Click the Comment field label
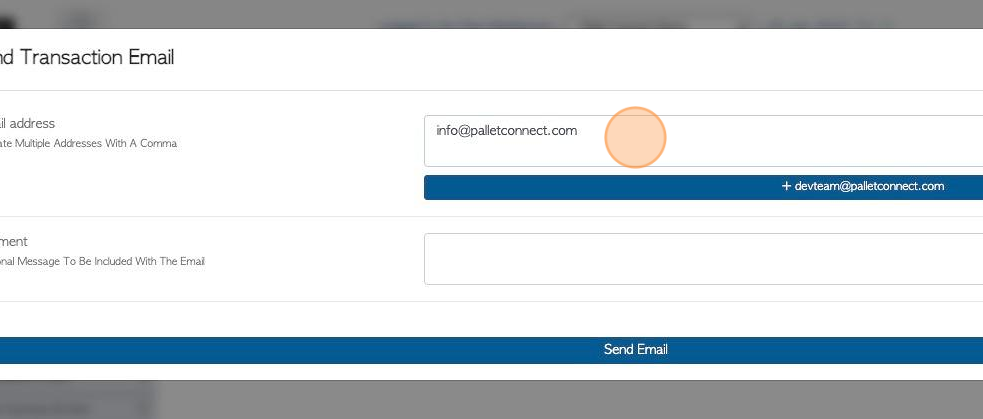The image size is (983, 419). pyautogui.click(x=14, y=241)
